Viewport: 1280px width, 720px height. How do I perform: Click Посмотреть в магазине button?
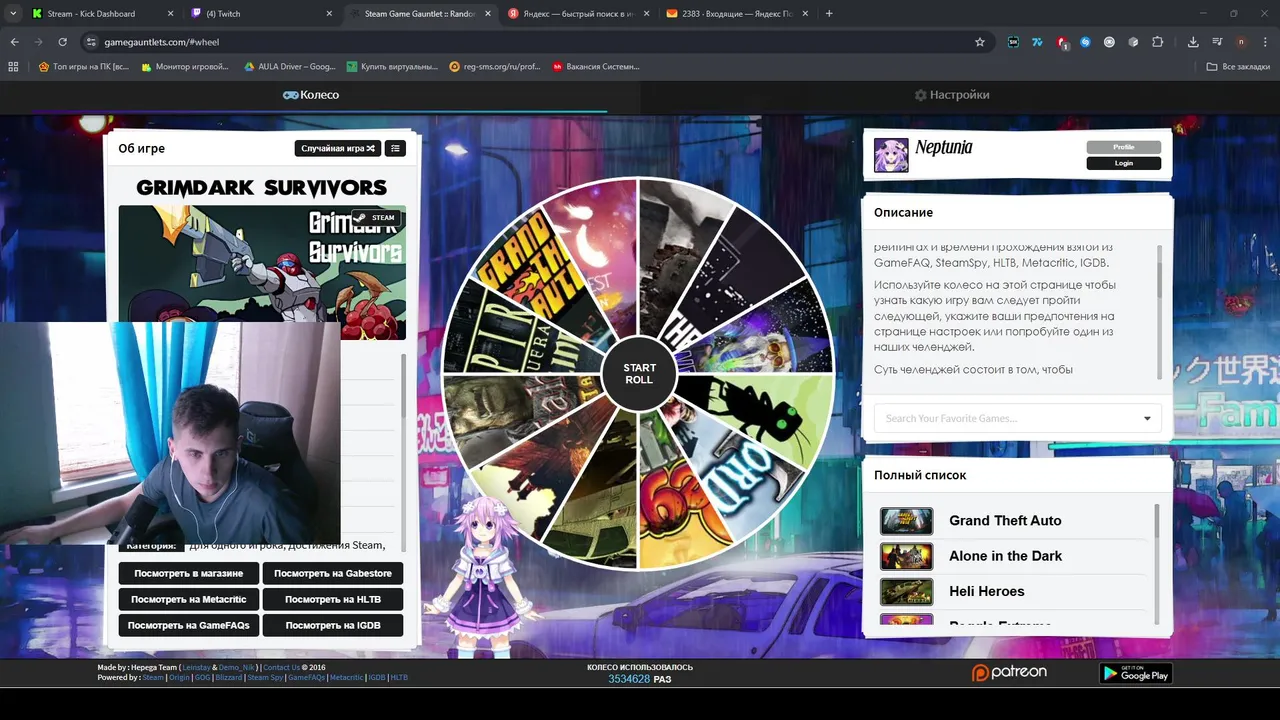pyautogui.click(x=189, y=573)
